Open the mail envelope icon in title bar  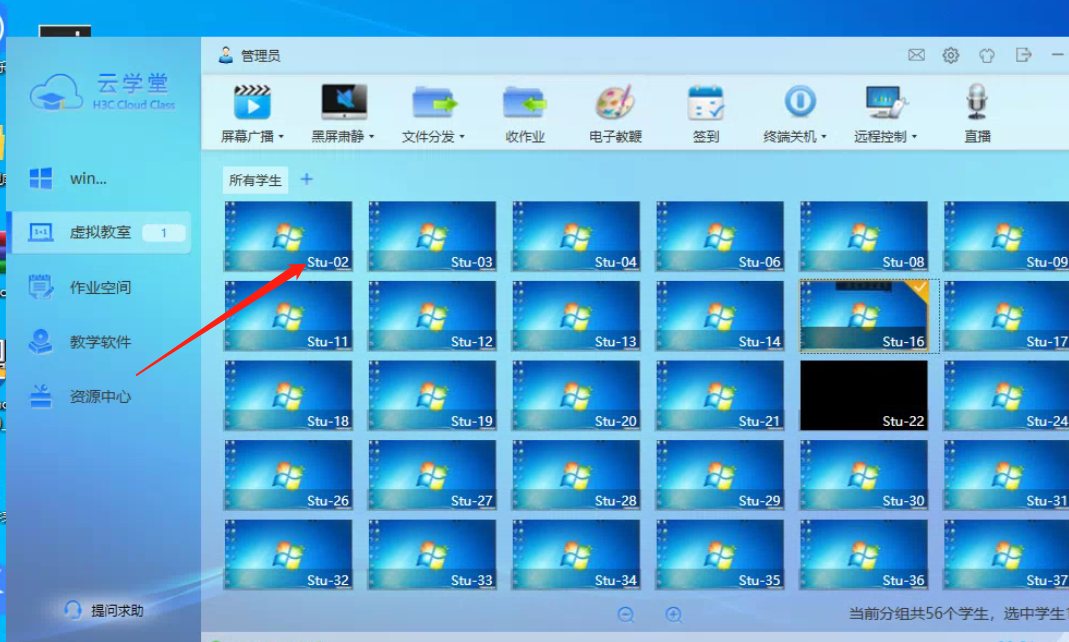(x=916, y=55)
